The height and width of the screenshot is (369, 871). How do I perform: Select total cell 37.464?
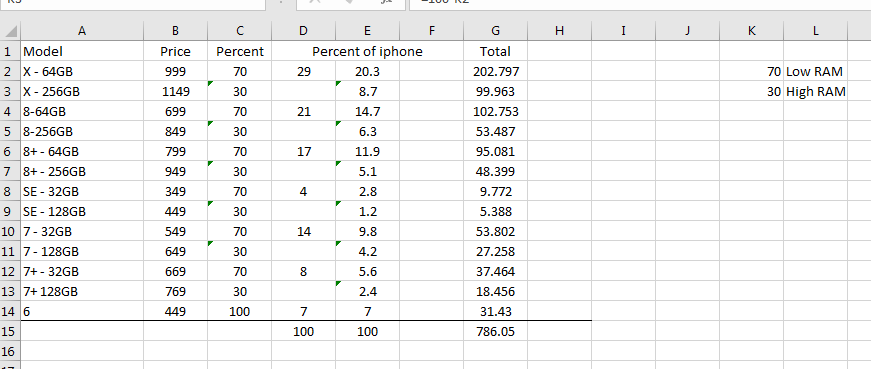click(495, 272)
